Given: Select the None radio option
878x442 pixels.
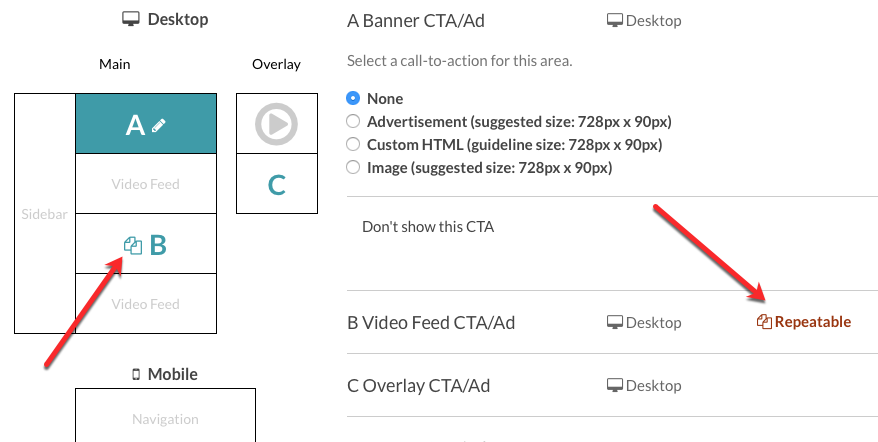Looking at the screenshot, I should point(353,98).
